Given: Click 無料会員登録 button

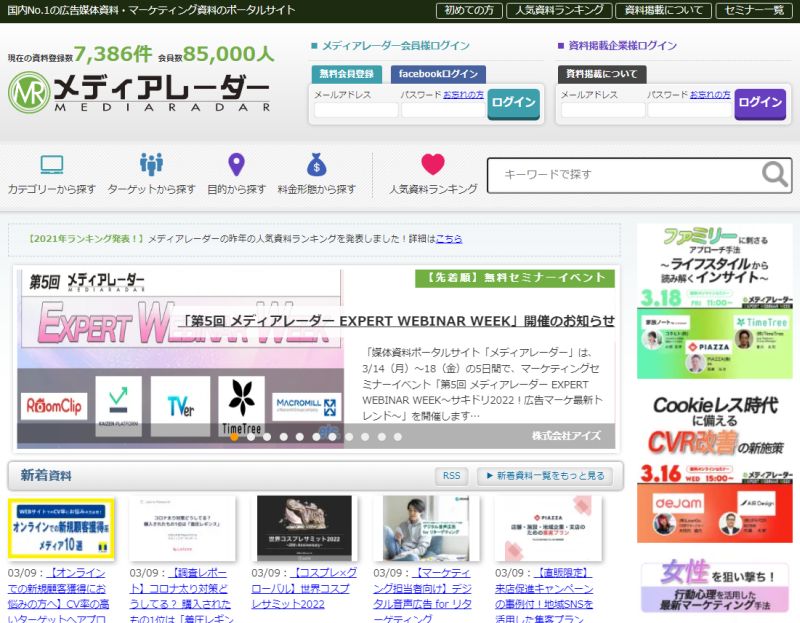Looking at the screenshot, I should click(347, 74).
